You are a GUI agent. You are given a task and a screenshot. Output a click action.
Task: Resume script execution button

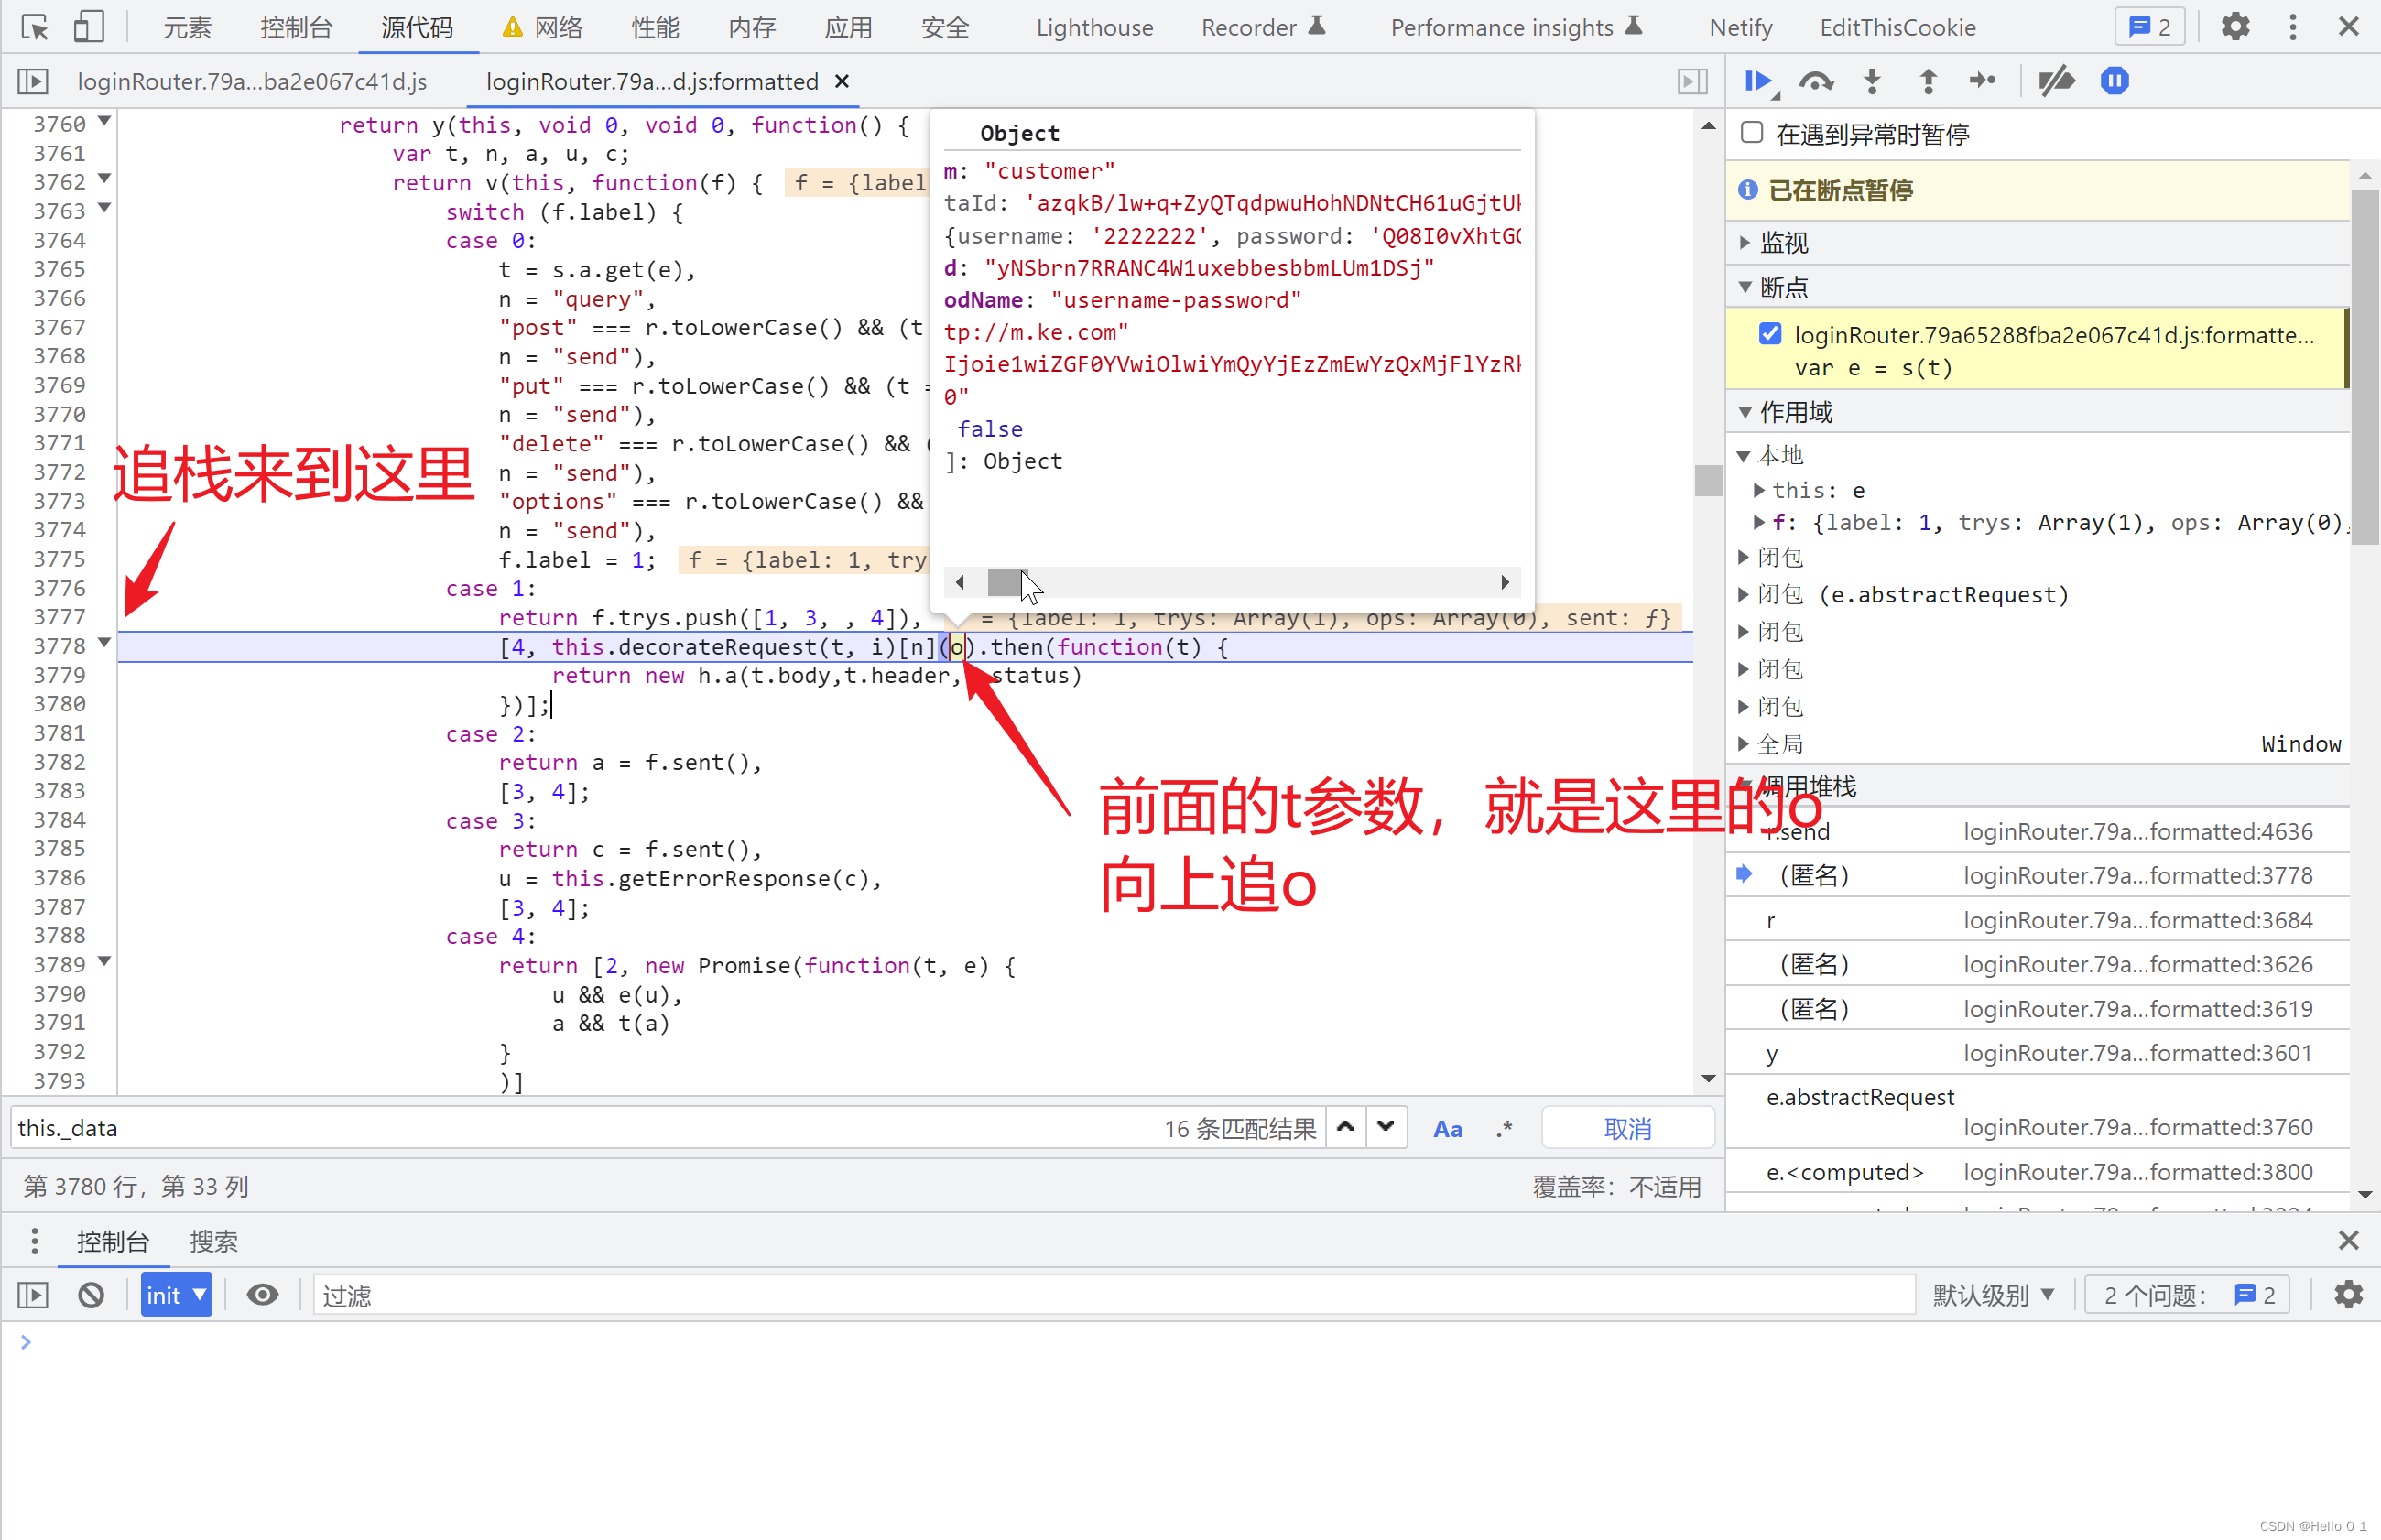click(1757, 81)
